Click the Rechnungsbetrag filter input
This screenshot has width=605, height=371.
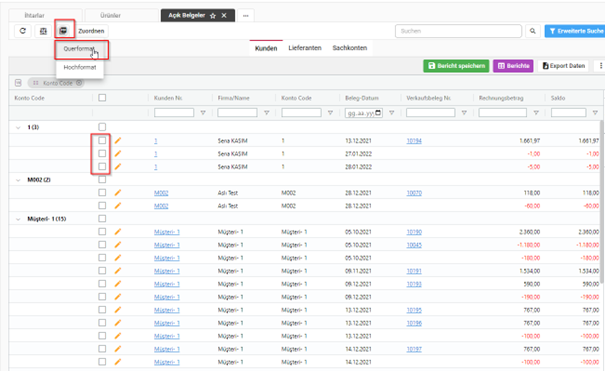[502, 113]
